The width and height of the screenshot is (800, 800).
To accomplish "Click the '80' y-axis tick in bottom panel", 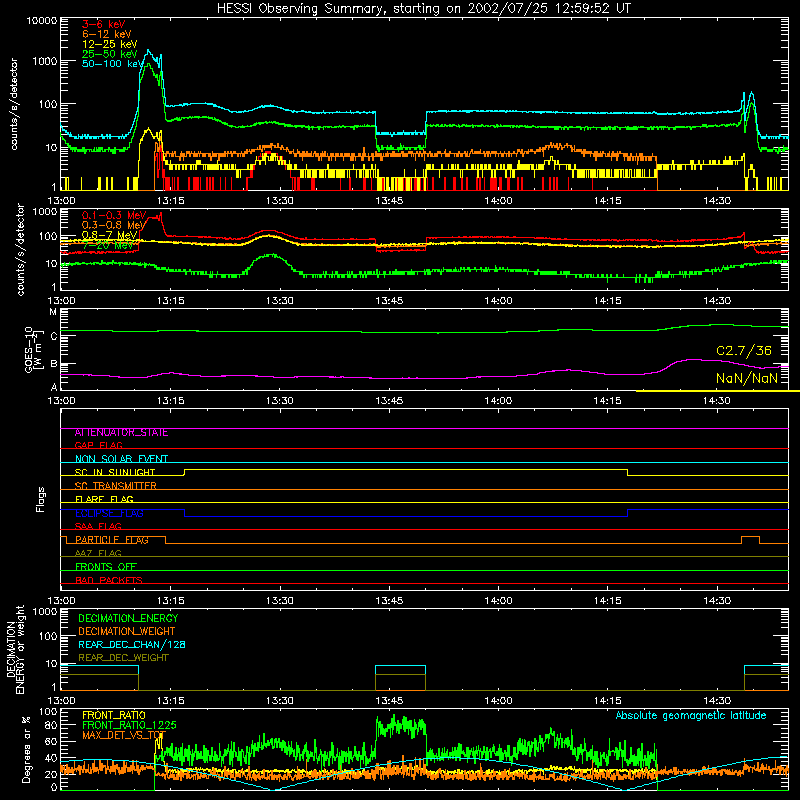I will click(51, 725).
